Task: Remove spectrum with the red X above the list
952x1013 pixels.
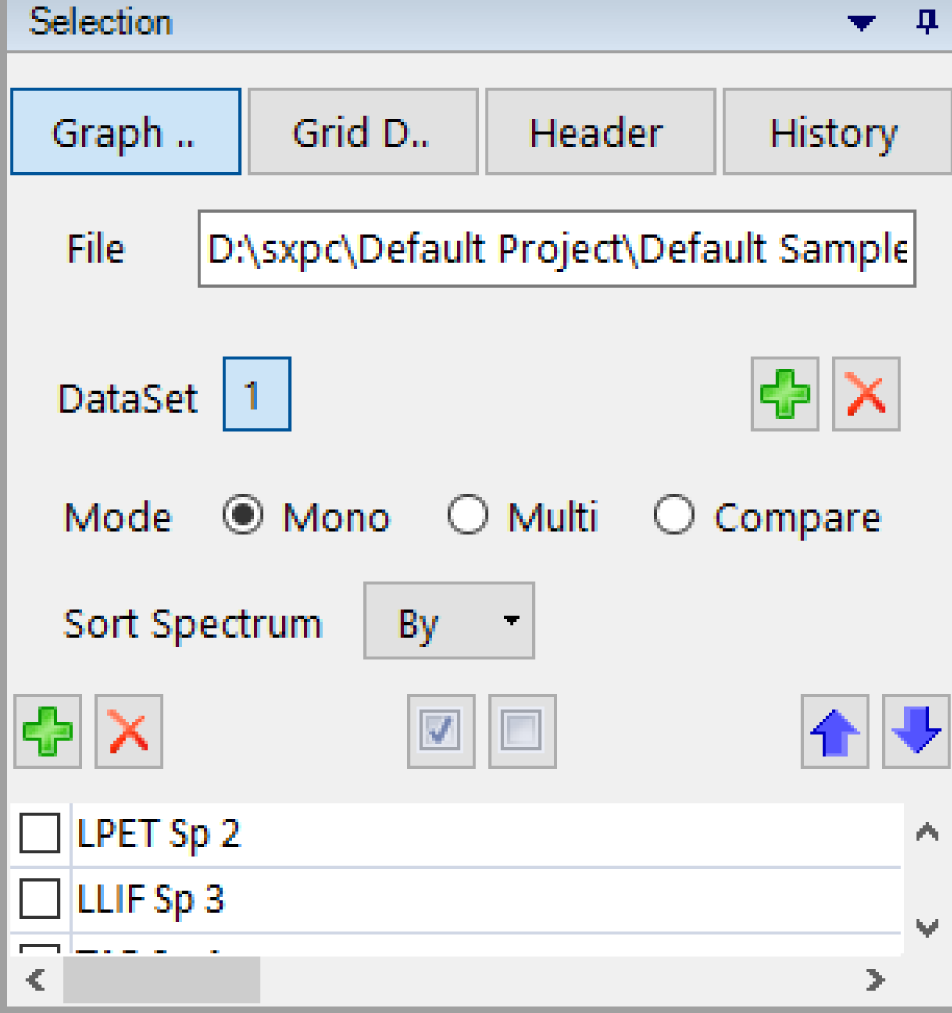Action: (129, 731)
